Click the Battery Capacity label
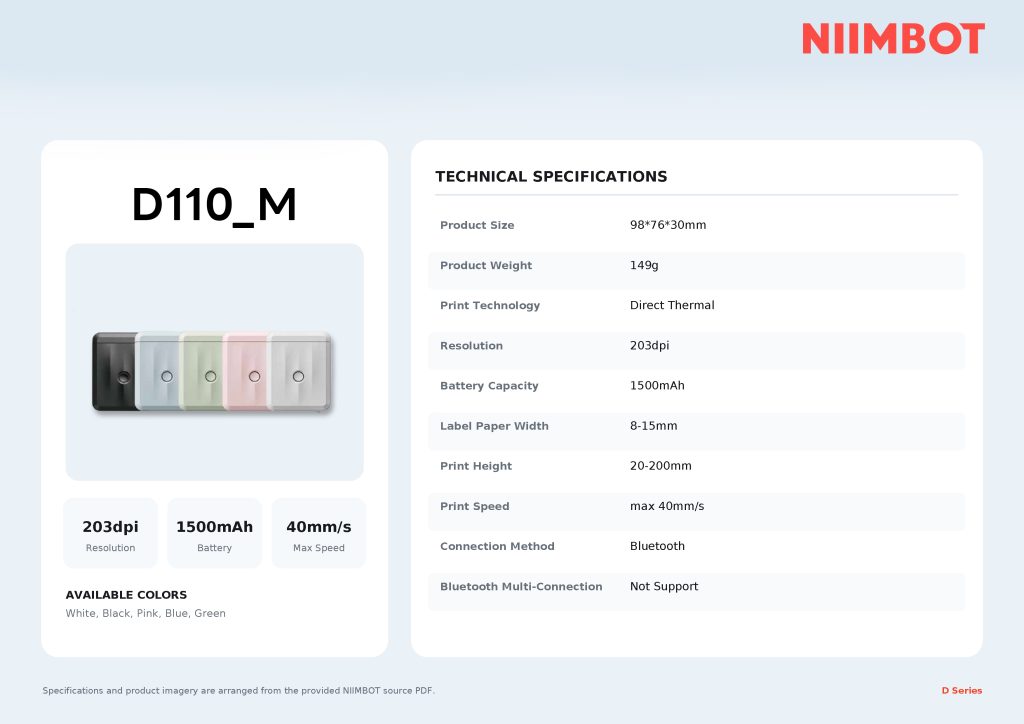1024x724 pixels. tap(489, 386)
